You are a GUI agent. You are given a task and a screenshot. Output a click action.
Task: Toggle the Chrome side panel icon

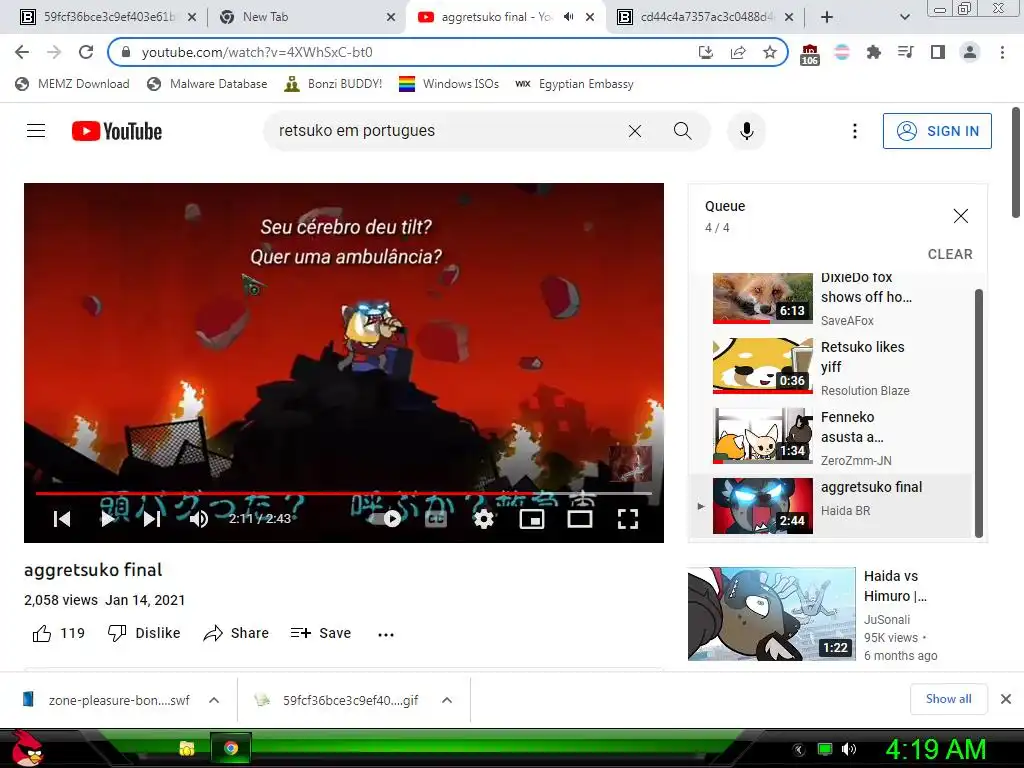tap(938, 52)
